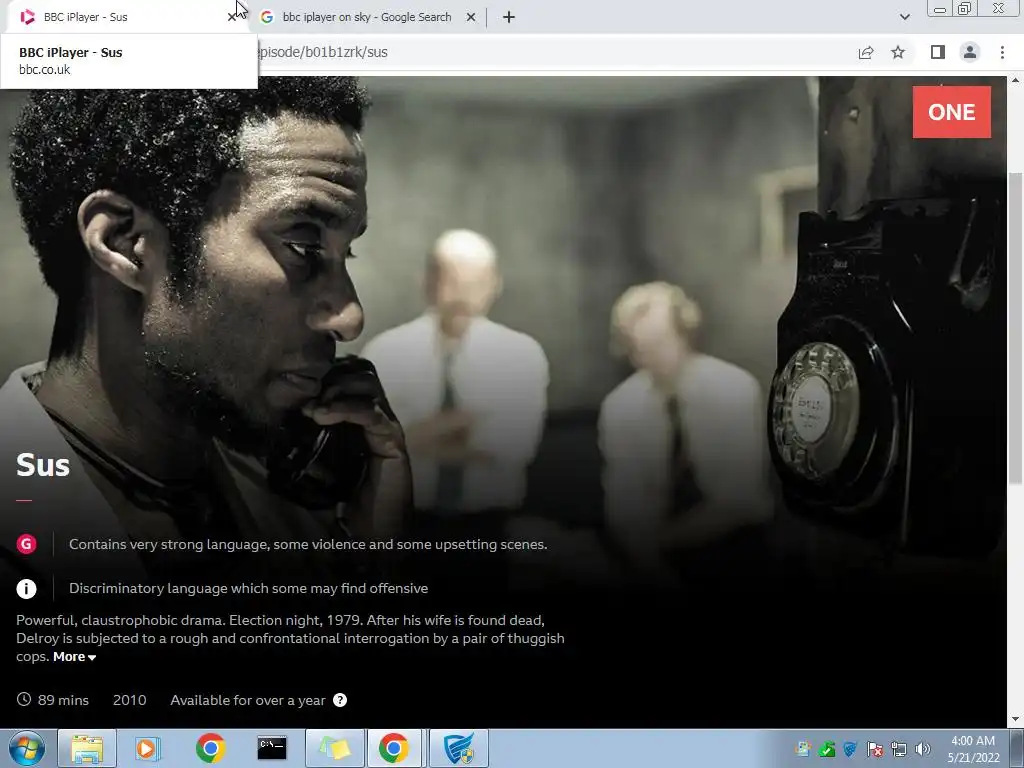Click the scrollbar up arrow

(x=1015, y=82)
